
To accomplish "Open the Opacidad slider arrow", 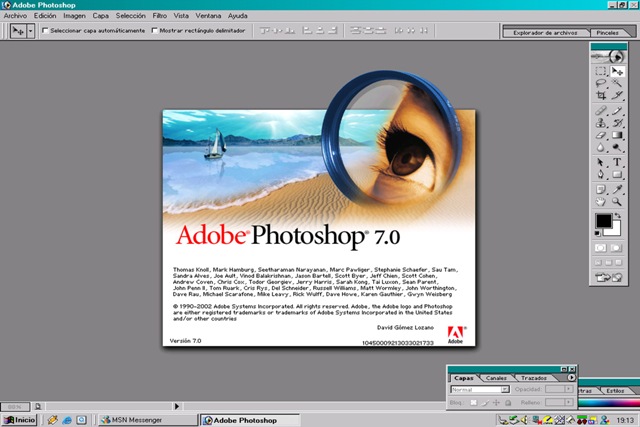I will pos(569,389).
